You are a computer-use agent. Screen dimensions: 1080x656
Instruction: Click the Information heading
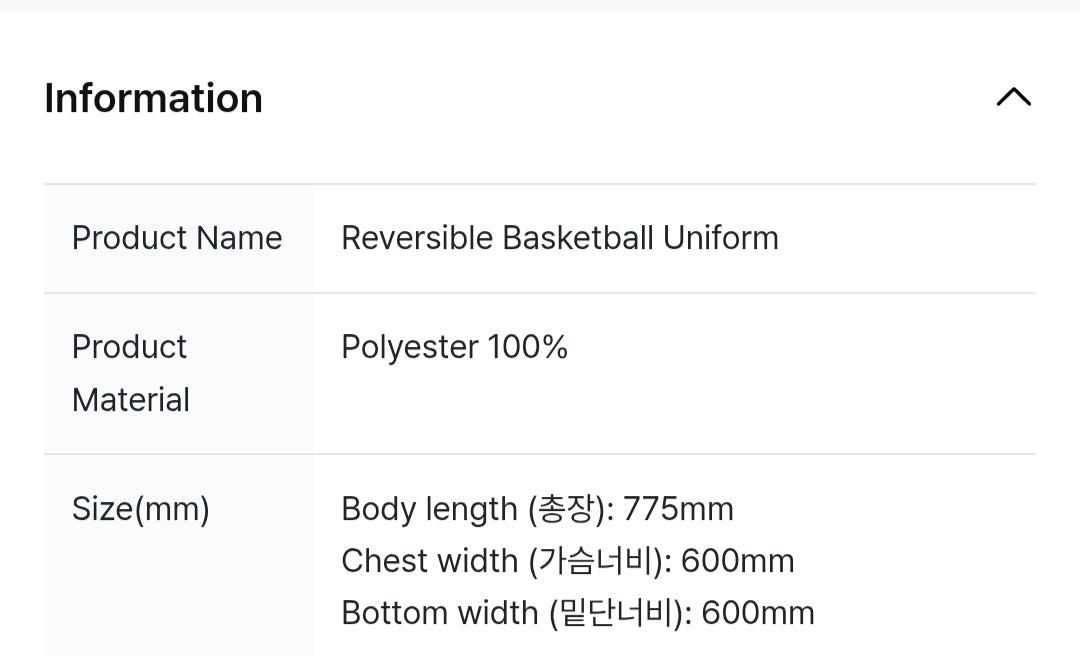click(x=154, y=98)
